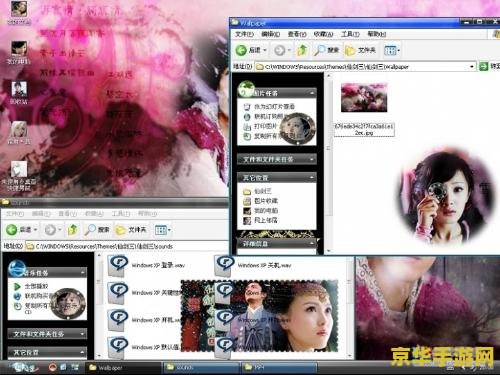This screenshot has height=375, width=500.
Task: Click Search (搜索) in Wallpaper window toolbar
Action: (327, 50)
